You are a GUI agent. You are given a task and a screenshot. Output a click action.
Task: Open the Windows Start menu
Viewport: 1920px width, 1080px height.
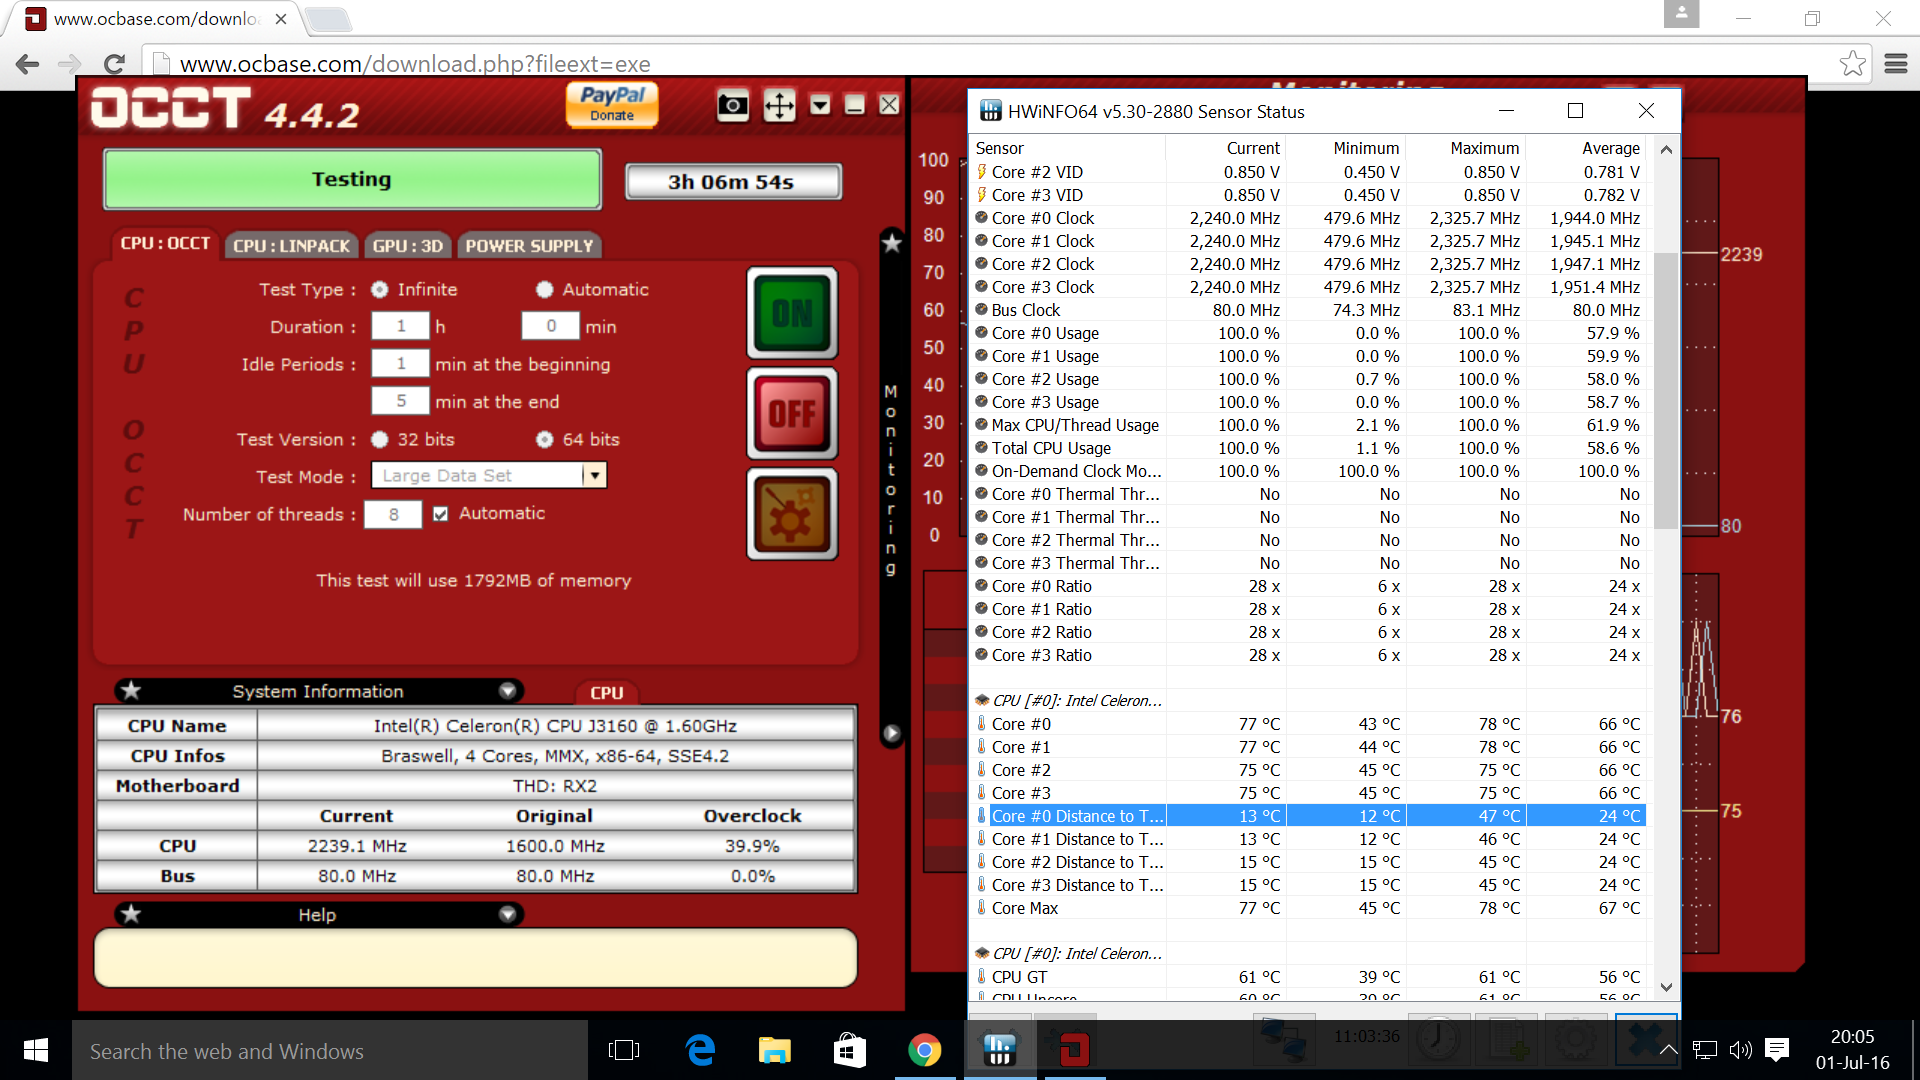35,1050
